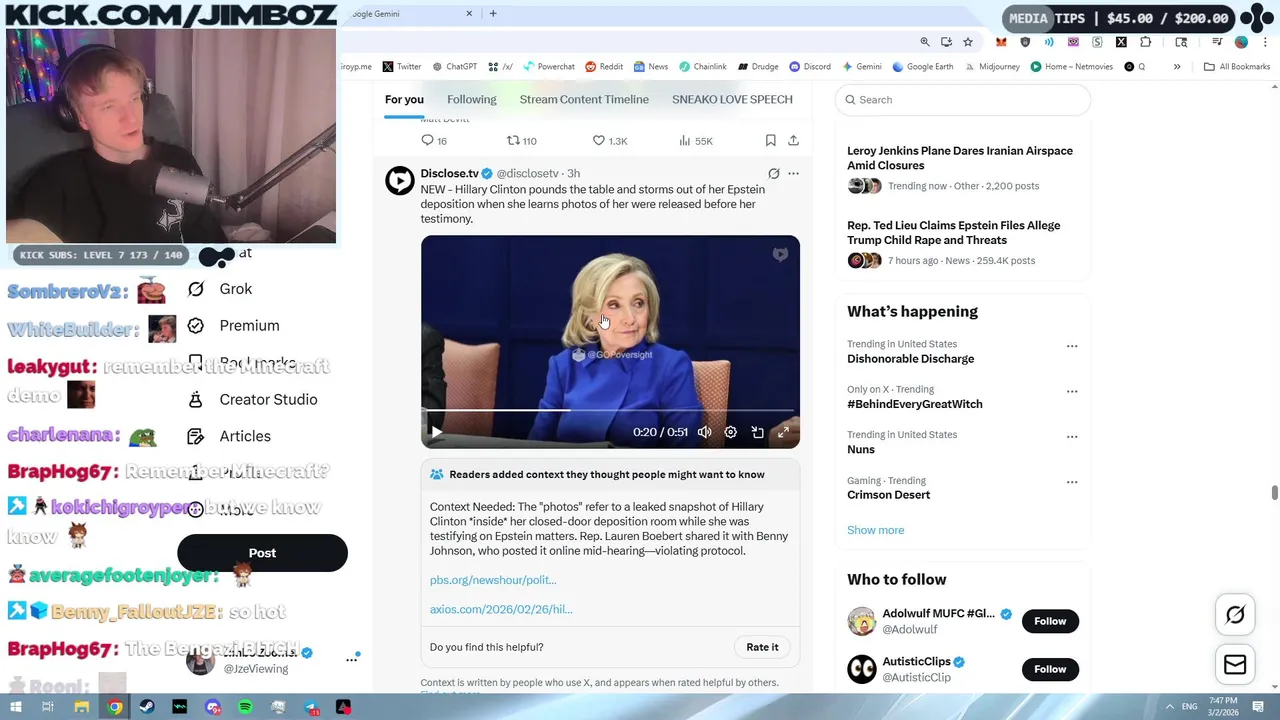Open the Leroy Jenkins Plane news story

960,158
